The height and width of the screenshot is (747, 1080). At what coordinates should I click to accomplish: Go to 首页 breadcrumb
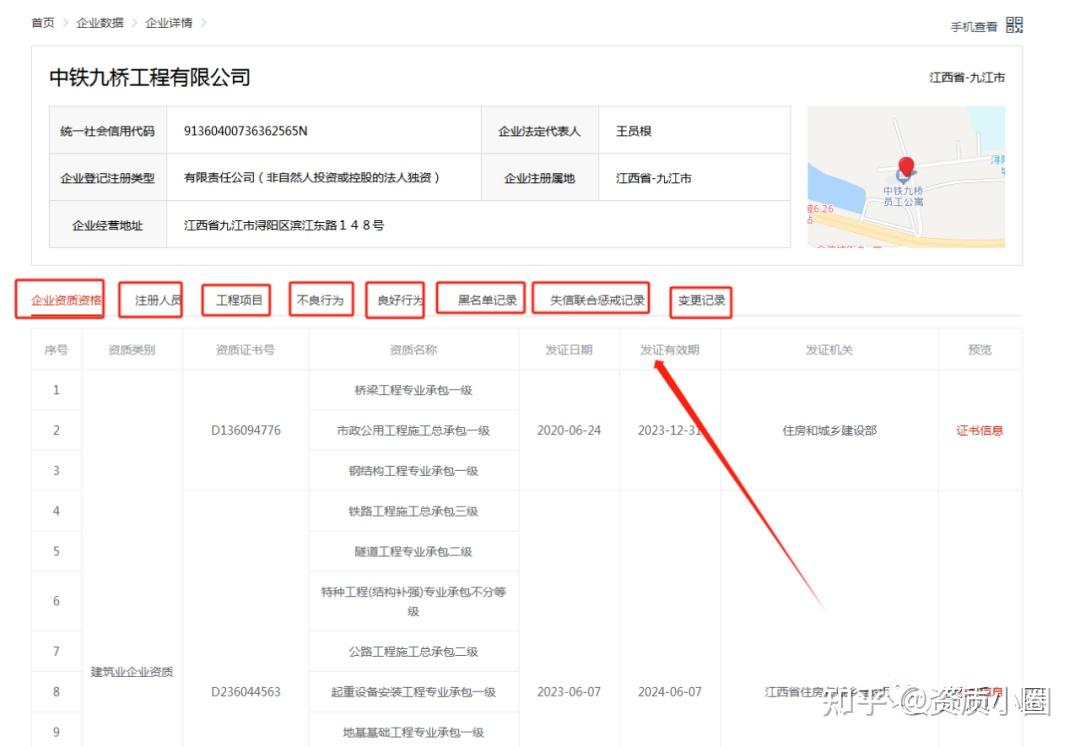(x=43, y=23)
